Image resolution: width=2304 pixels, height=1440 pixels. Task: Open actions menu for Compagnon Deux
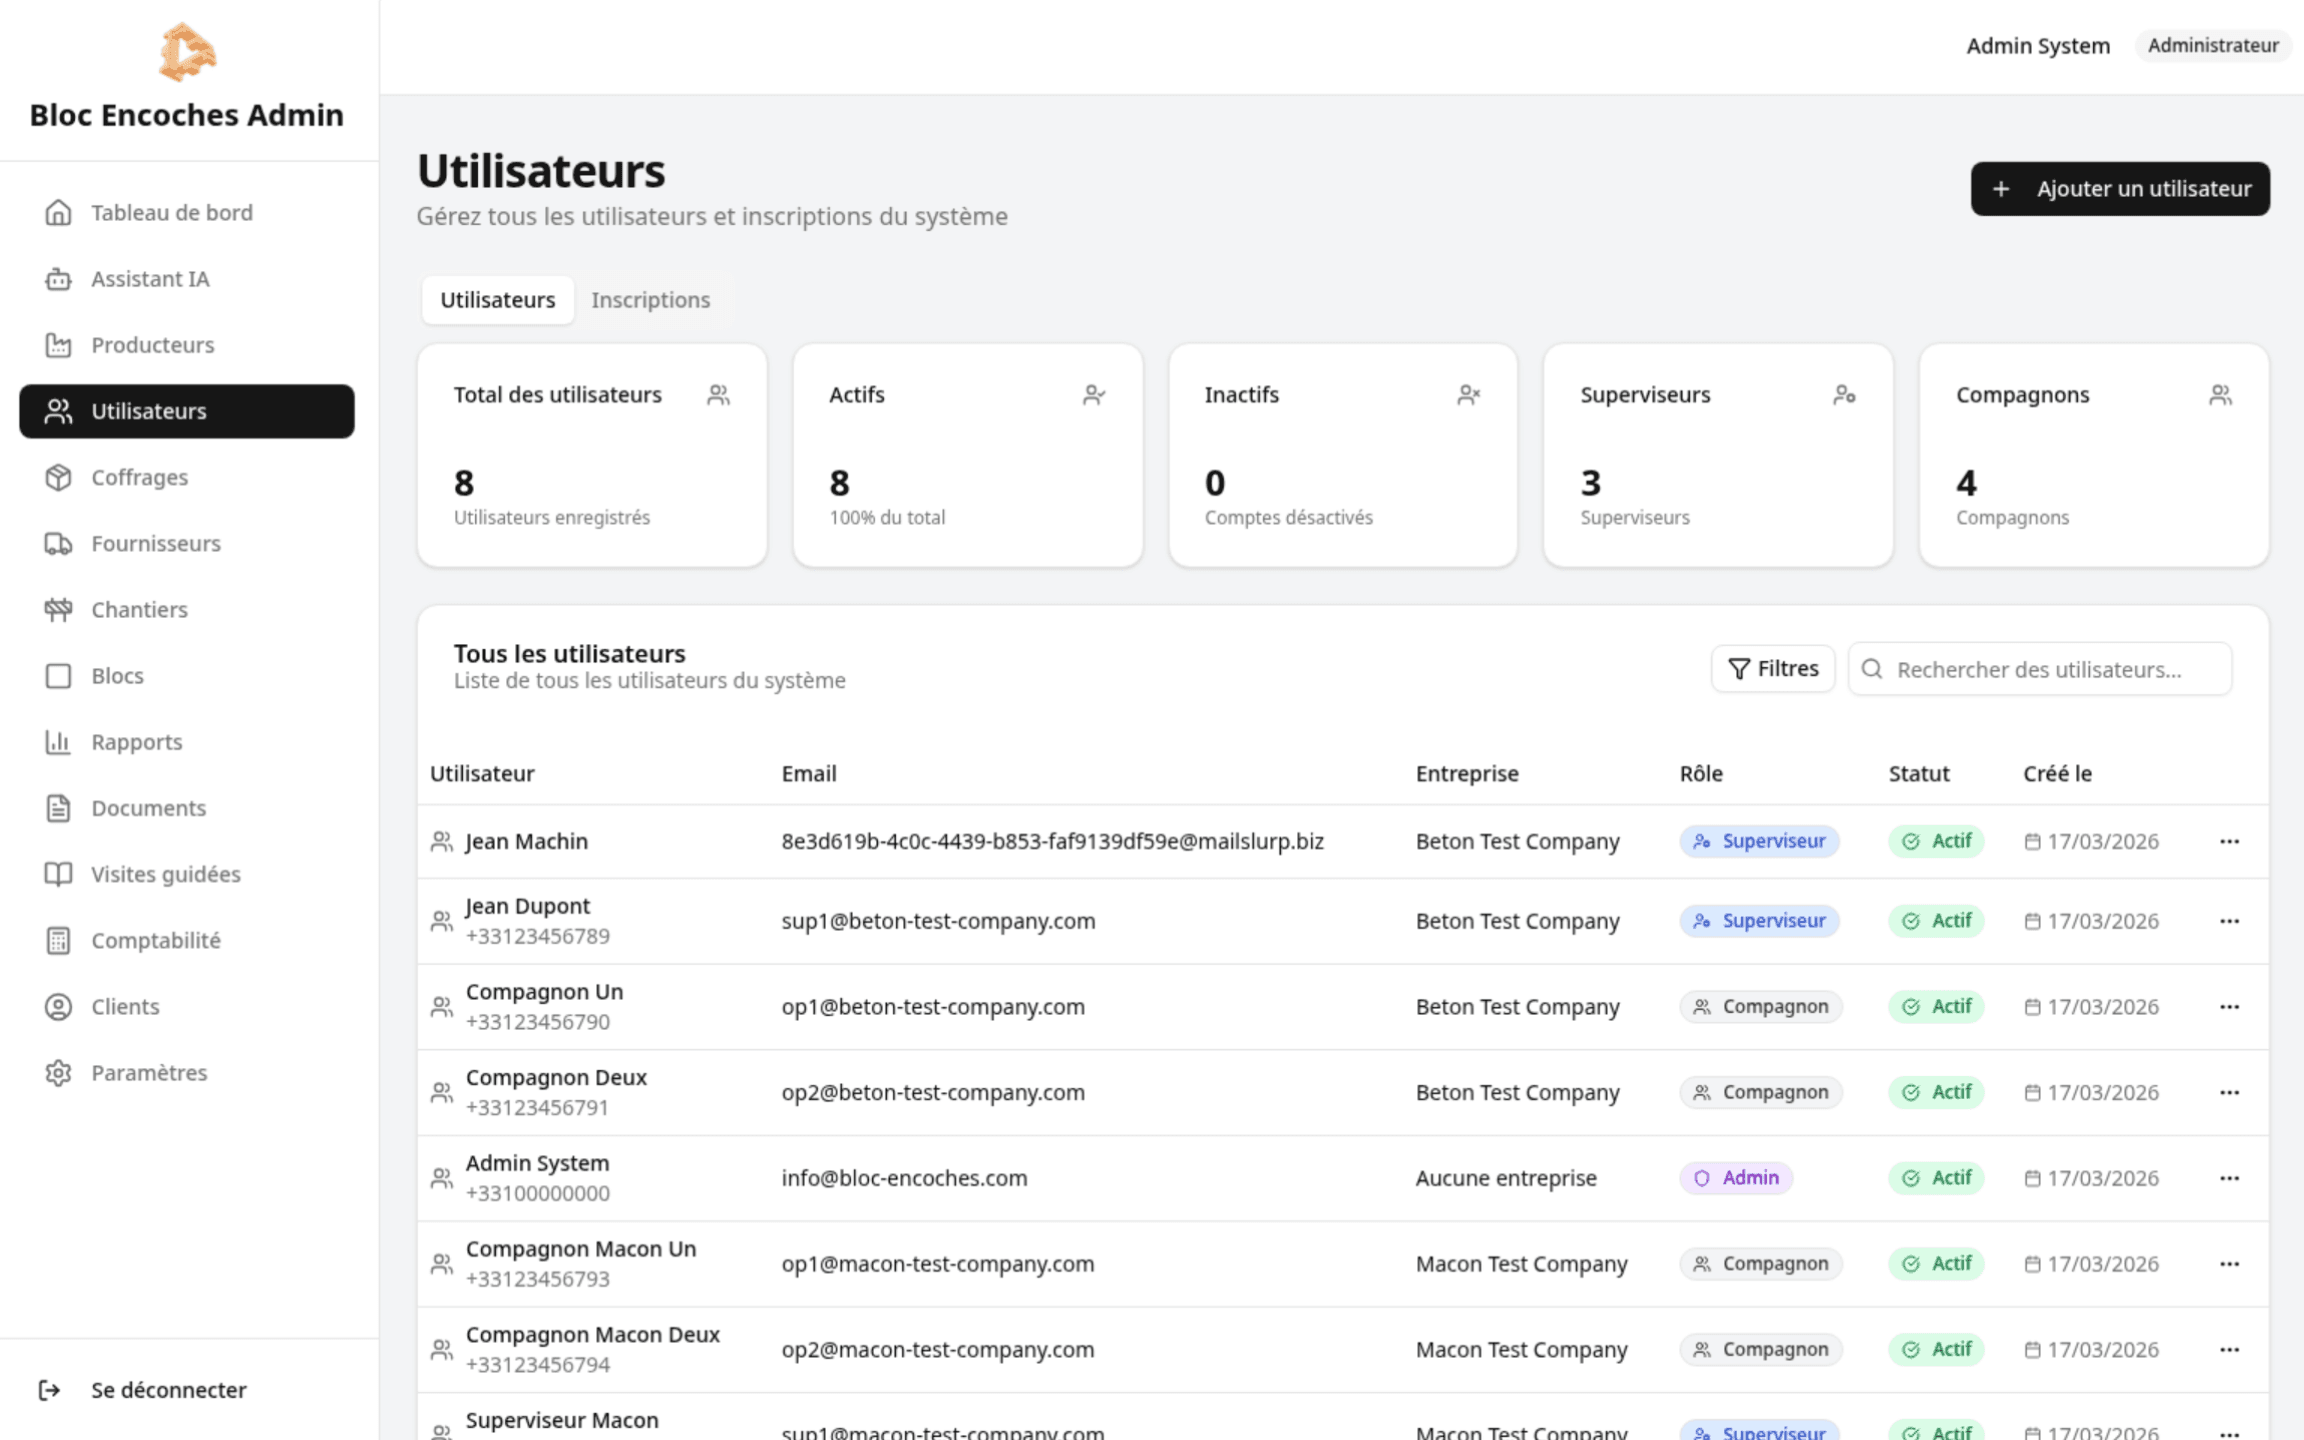pos(2229,1092)
